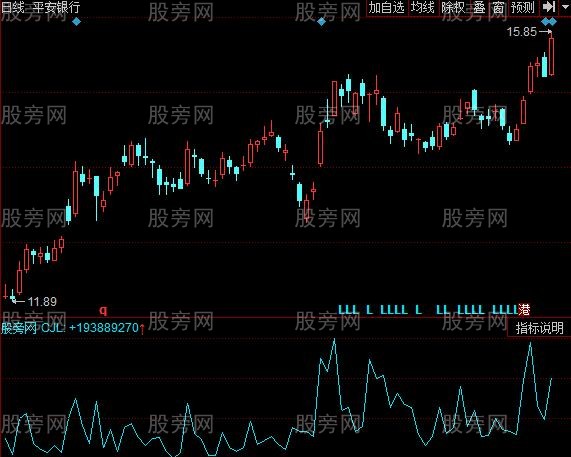Image resolution: width=571 pixels, height=457 pixels.
Task: Click the blue diamond marker nearest 平安银行 title
Action: click(x=76, y=22)
